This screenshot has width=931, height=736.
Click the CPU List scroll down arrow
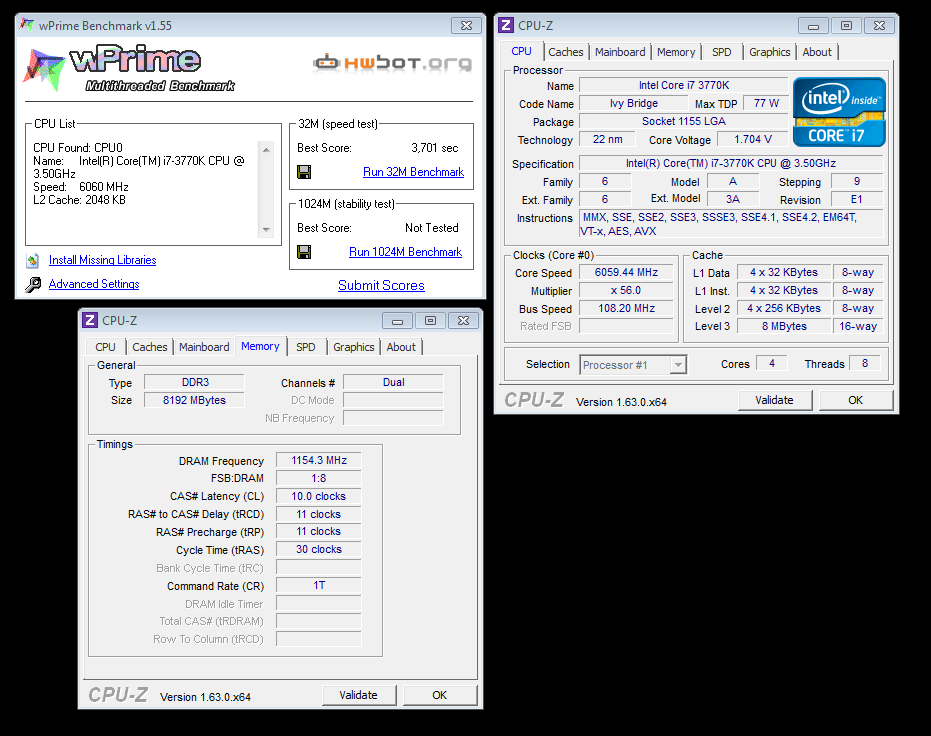[x=266, y=230]
